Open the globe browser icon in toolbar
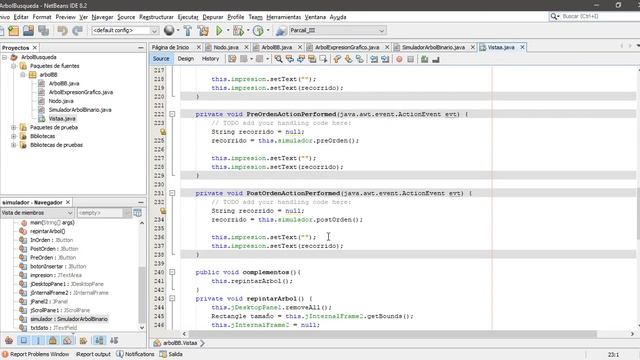The width and height of the screenshot is (640, 360). [x=169, y=30]
